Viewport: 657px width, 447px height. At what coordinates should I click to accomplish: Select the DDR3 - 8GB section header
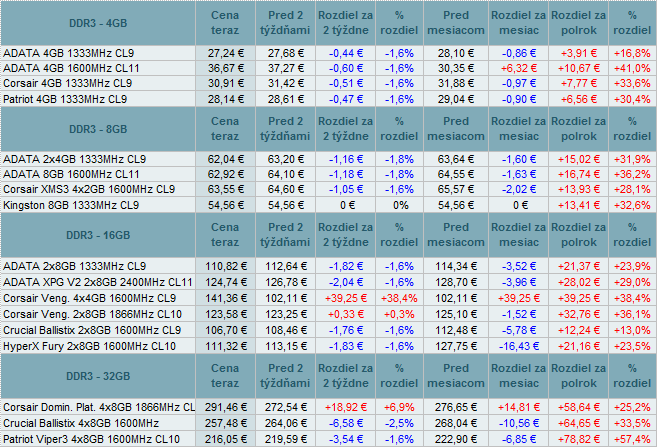(98, 129)
